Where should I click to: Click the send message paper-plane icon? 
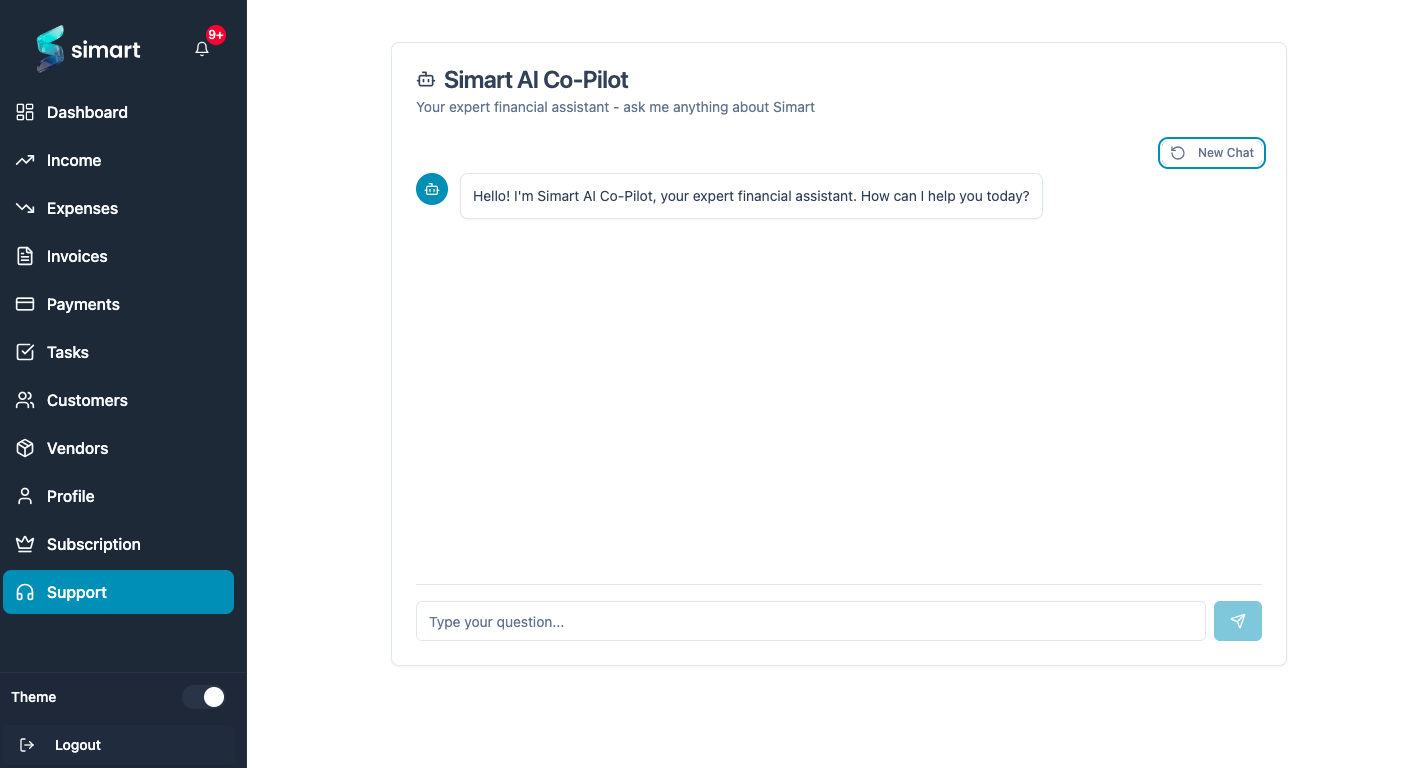click(1237, 621)
